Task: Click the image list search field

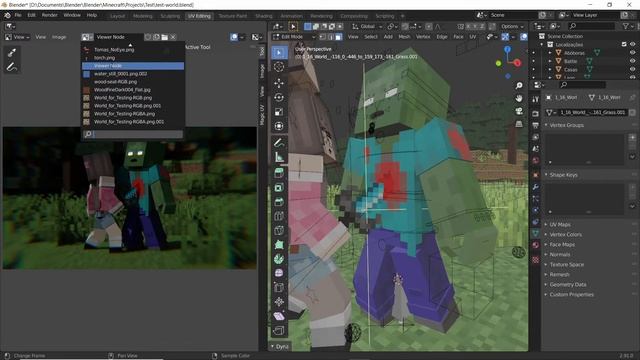Action: tap(133, 134)
